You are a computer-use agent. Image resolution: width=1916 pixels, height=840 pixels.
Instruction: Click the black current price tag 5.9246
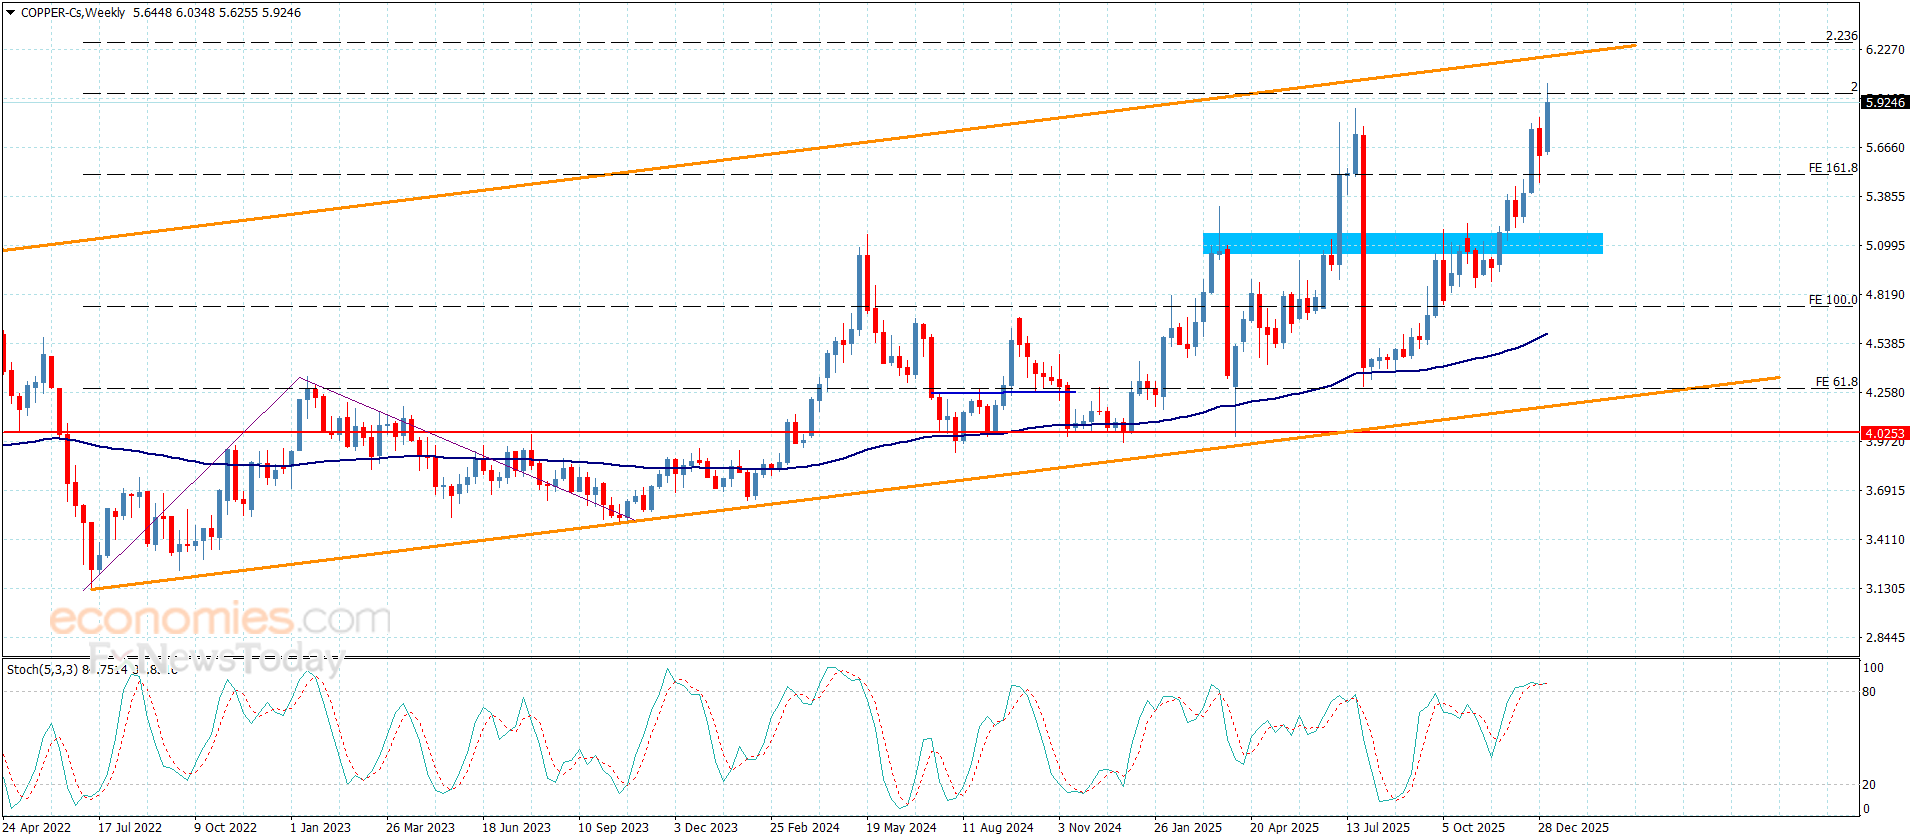[x=1885, y=102]
